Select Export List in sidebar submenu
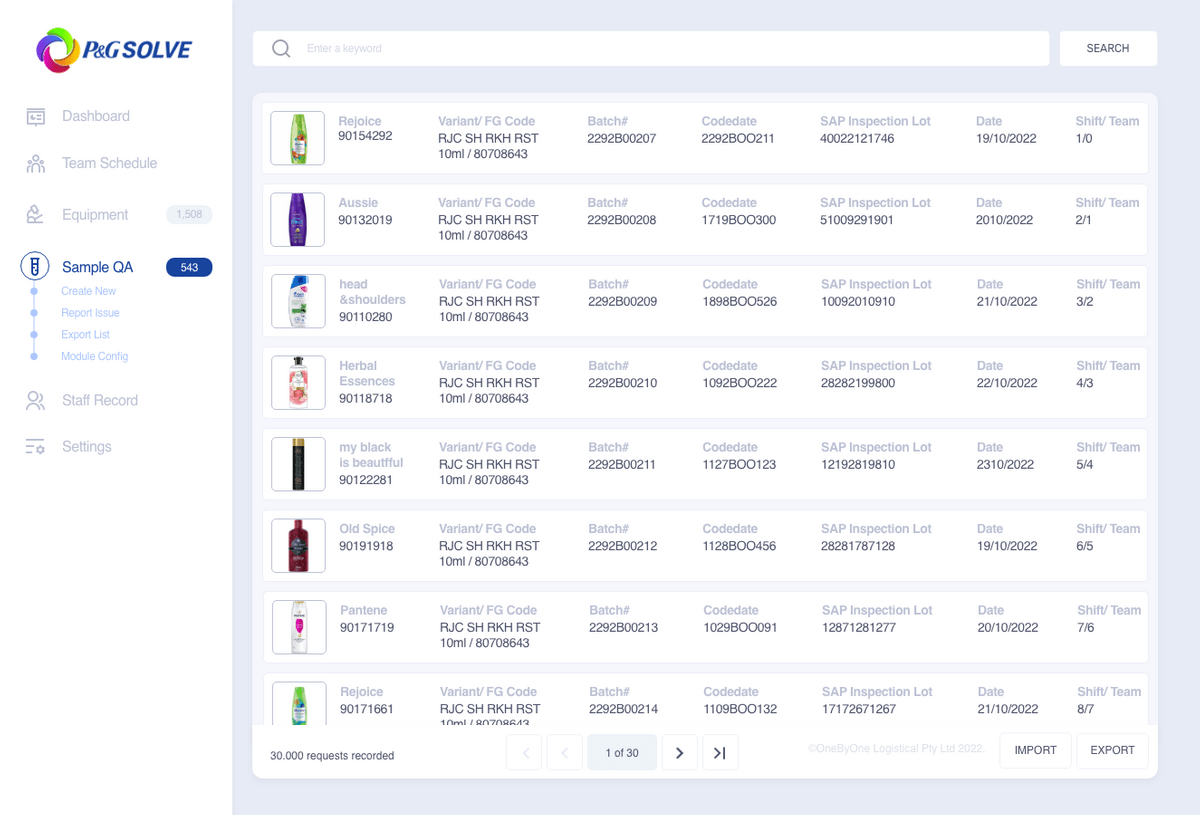Image resolution: width=1200 pixels, height=815 pixels. pyautogui.click(x=85, y=335)
